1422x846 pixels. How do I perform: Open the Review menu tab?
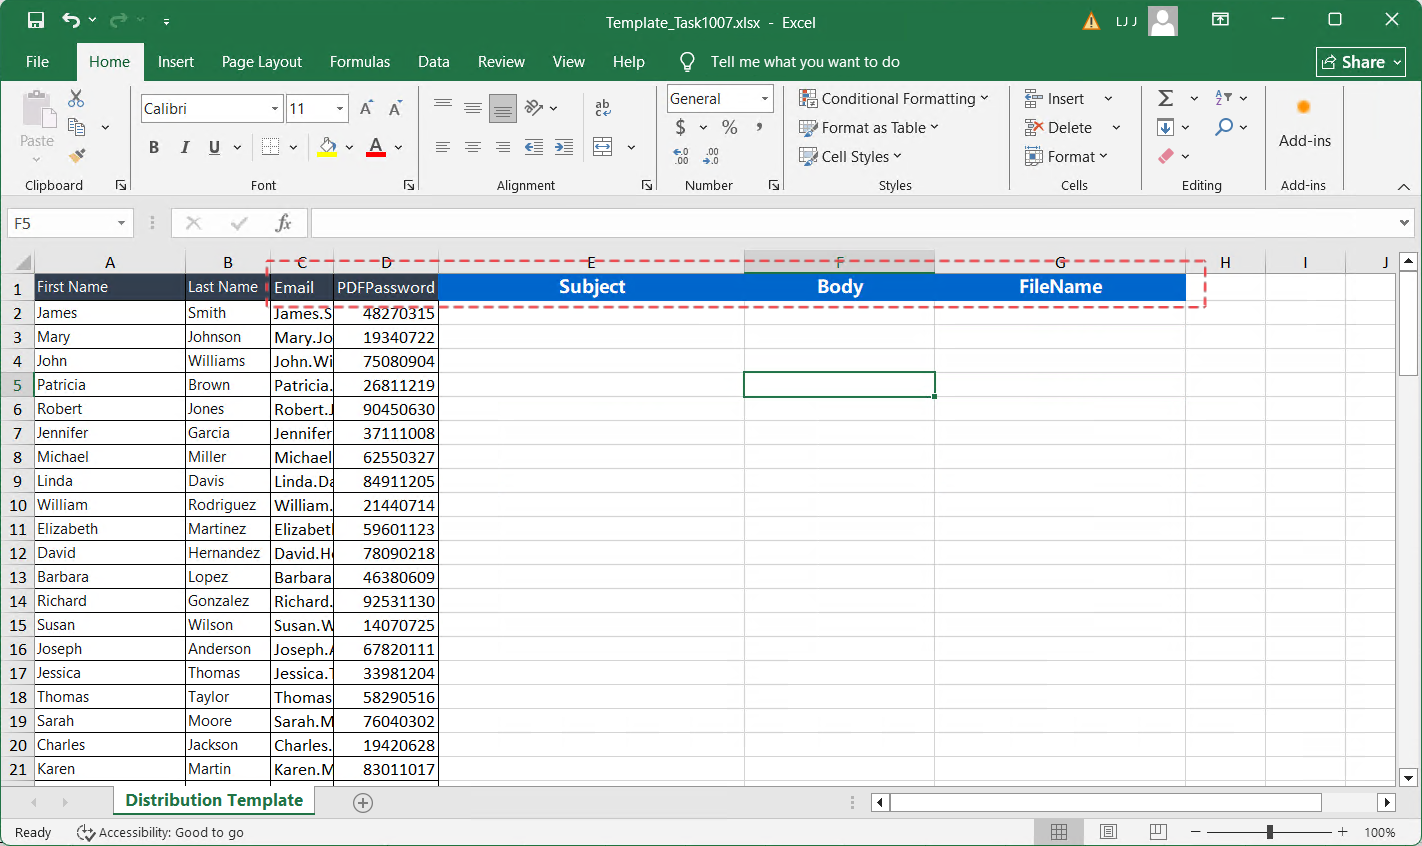click(x=501, y=62)
